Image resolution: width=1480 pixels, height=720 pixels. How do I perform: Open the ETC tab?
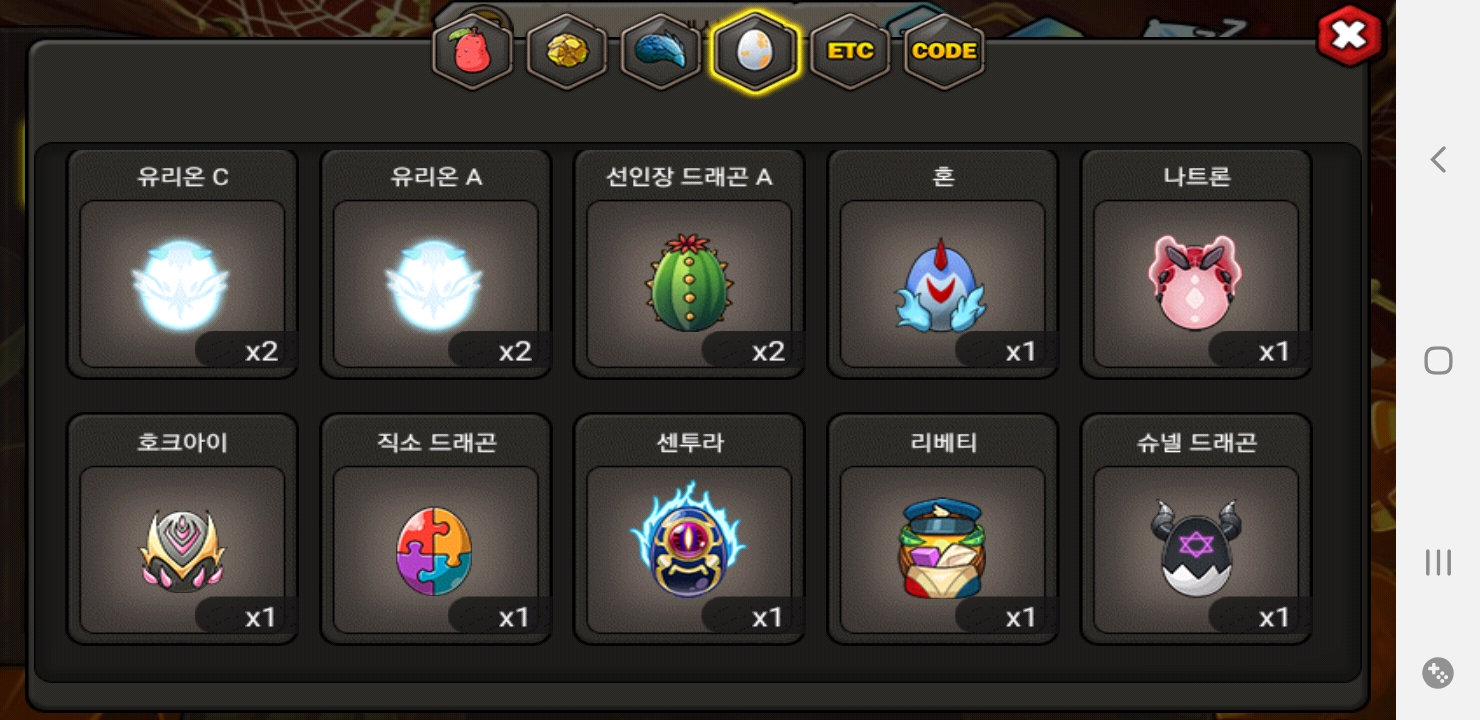pyautogui.click(x=850, y=51)
